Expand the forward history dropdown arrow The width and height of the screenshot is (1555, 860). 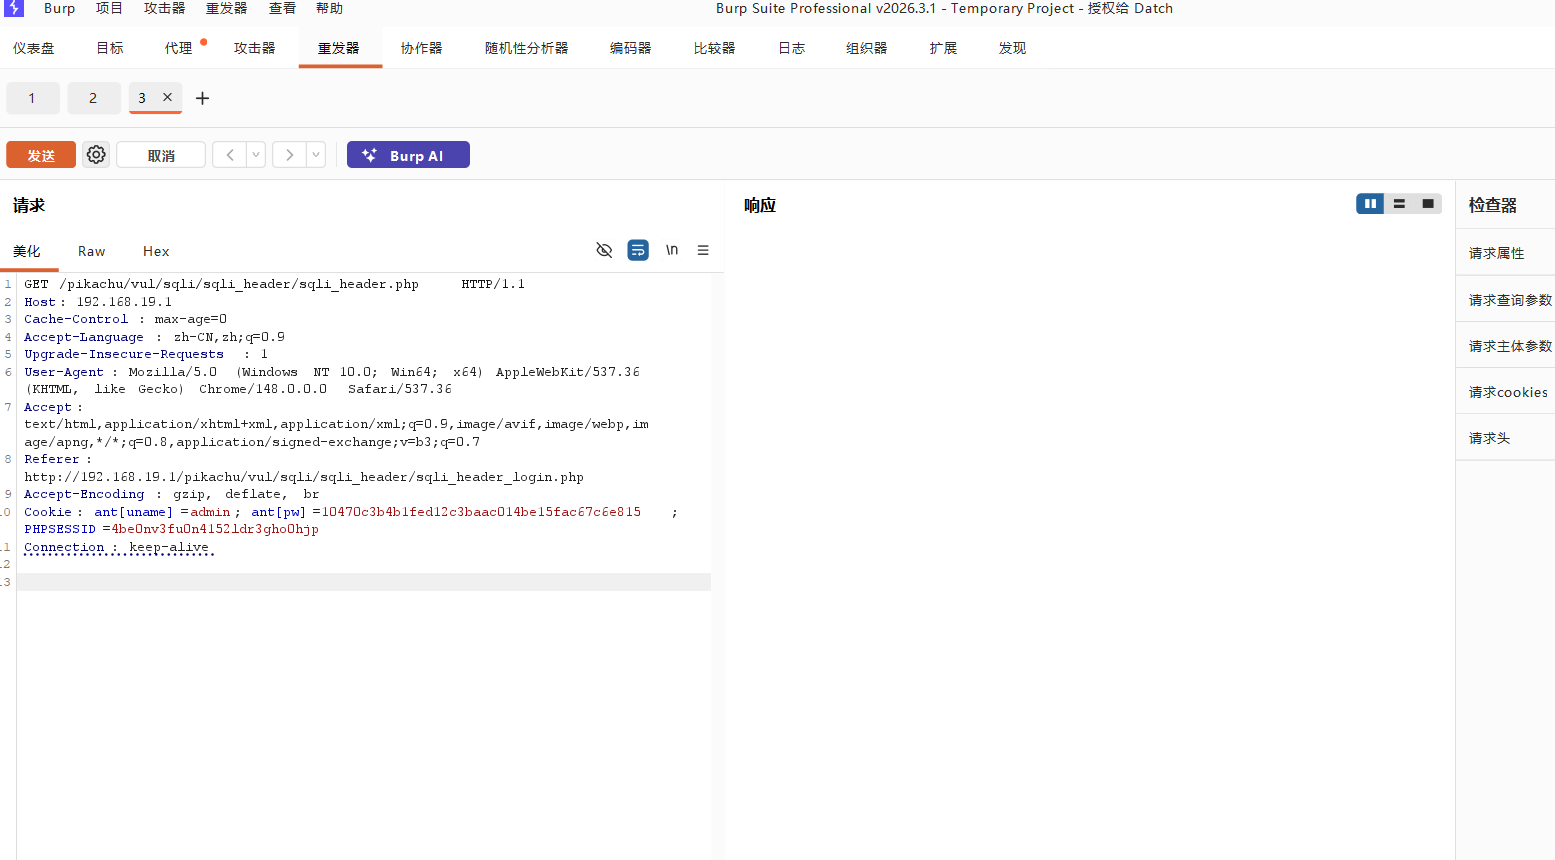point(316,155)
